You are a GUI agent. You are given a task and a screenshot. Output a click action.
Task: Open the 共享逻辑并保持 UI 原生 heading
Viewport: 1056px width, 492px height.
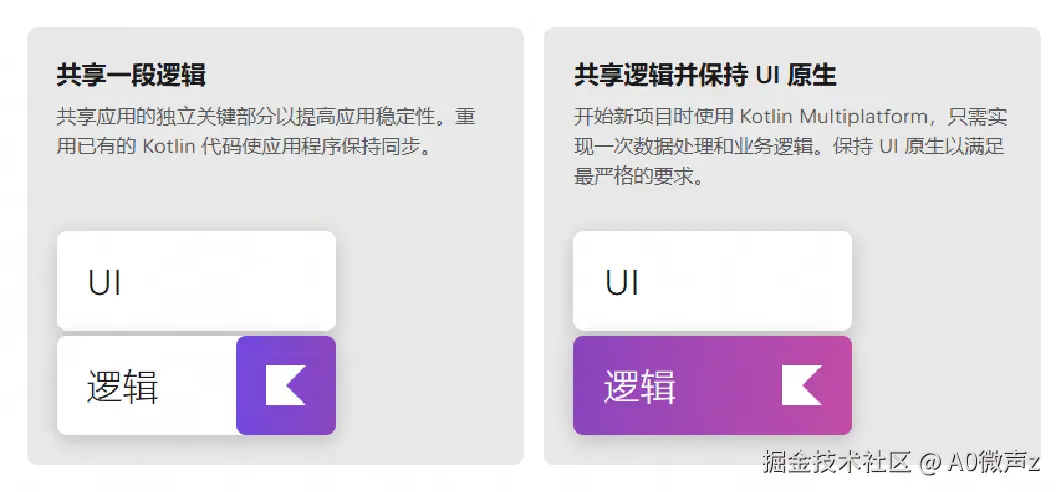coord(705,75)
